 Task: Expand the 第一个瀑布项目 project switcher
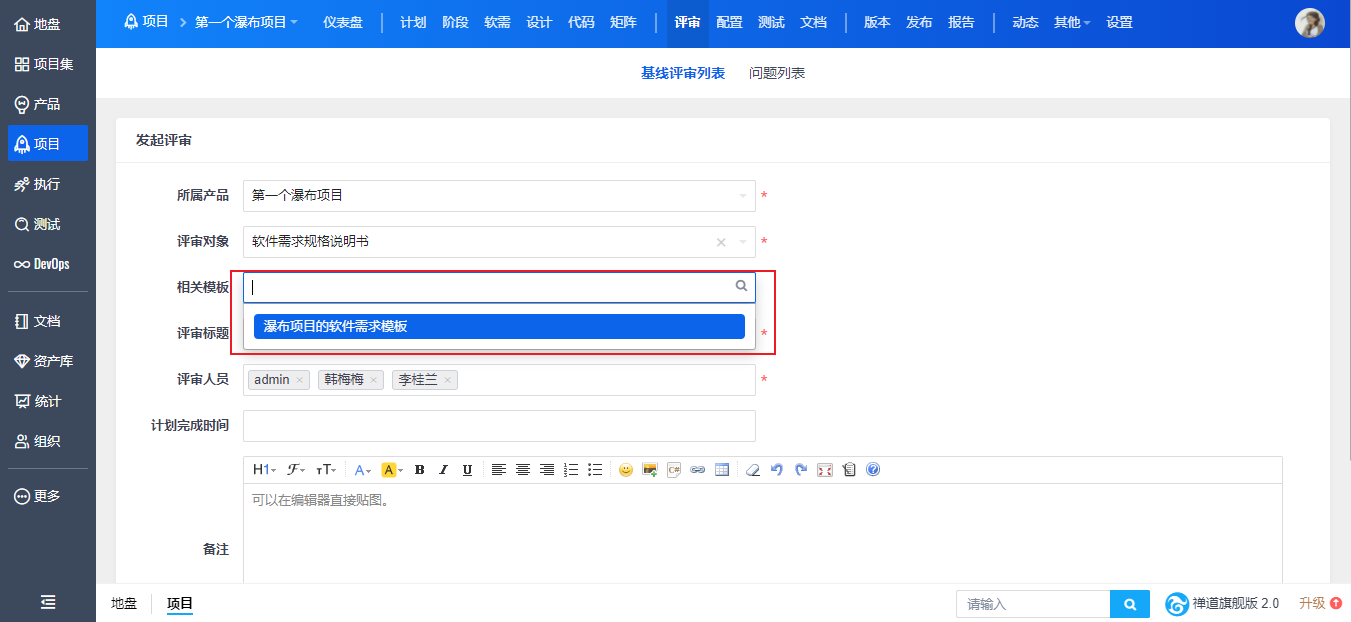[x=246, y=22]
